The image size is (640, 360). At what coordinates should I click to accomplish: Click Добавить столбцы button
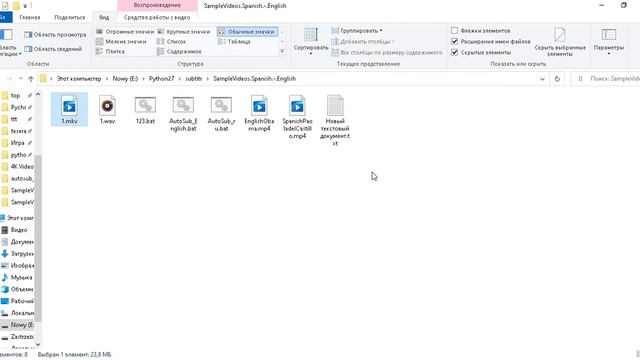(363, 42)
